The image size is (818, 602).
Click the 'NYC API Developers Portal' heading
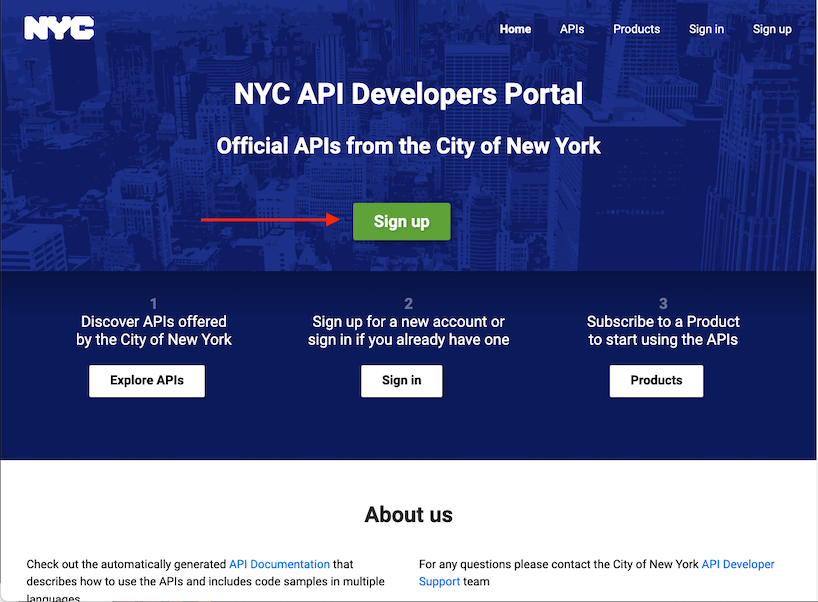coord(408,94)
